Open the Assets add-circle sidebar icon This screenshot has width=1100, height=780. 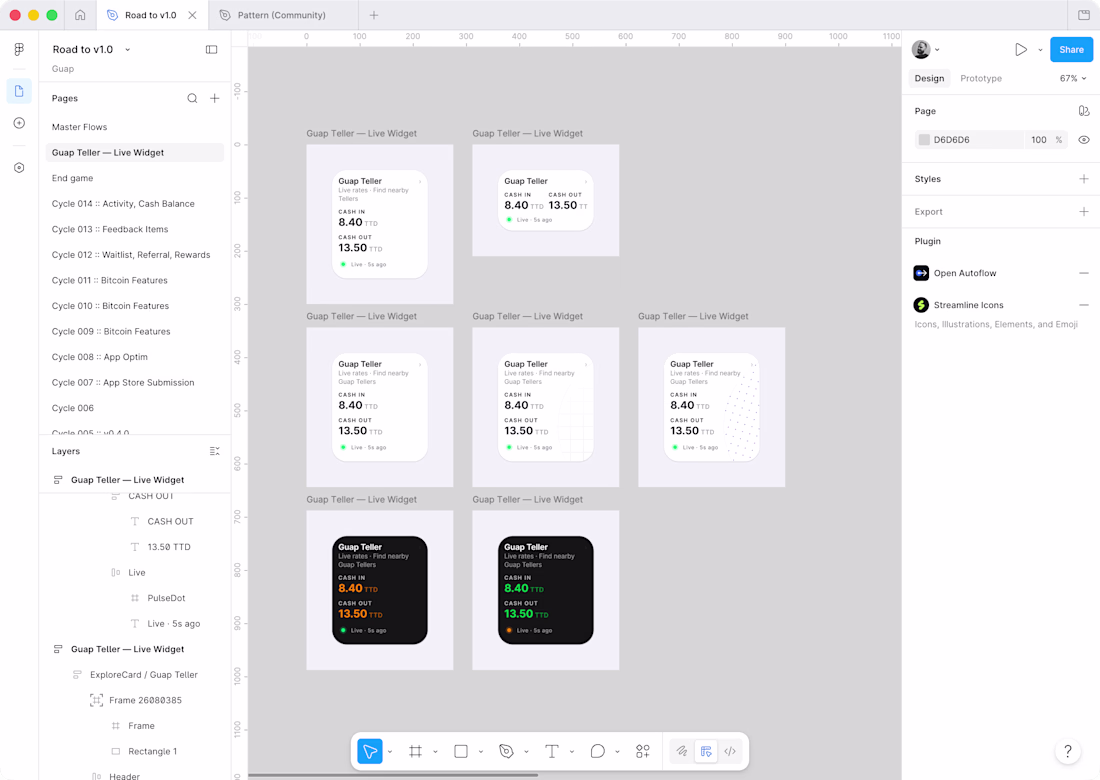click(x=19, y=123)
